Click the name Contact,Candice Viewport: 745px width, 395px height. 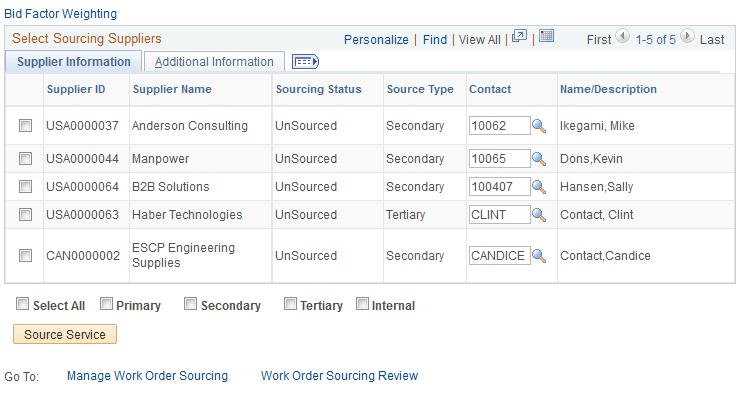pyautogui.click(x=605, y=256)
